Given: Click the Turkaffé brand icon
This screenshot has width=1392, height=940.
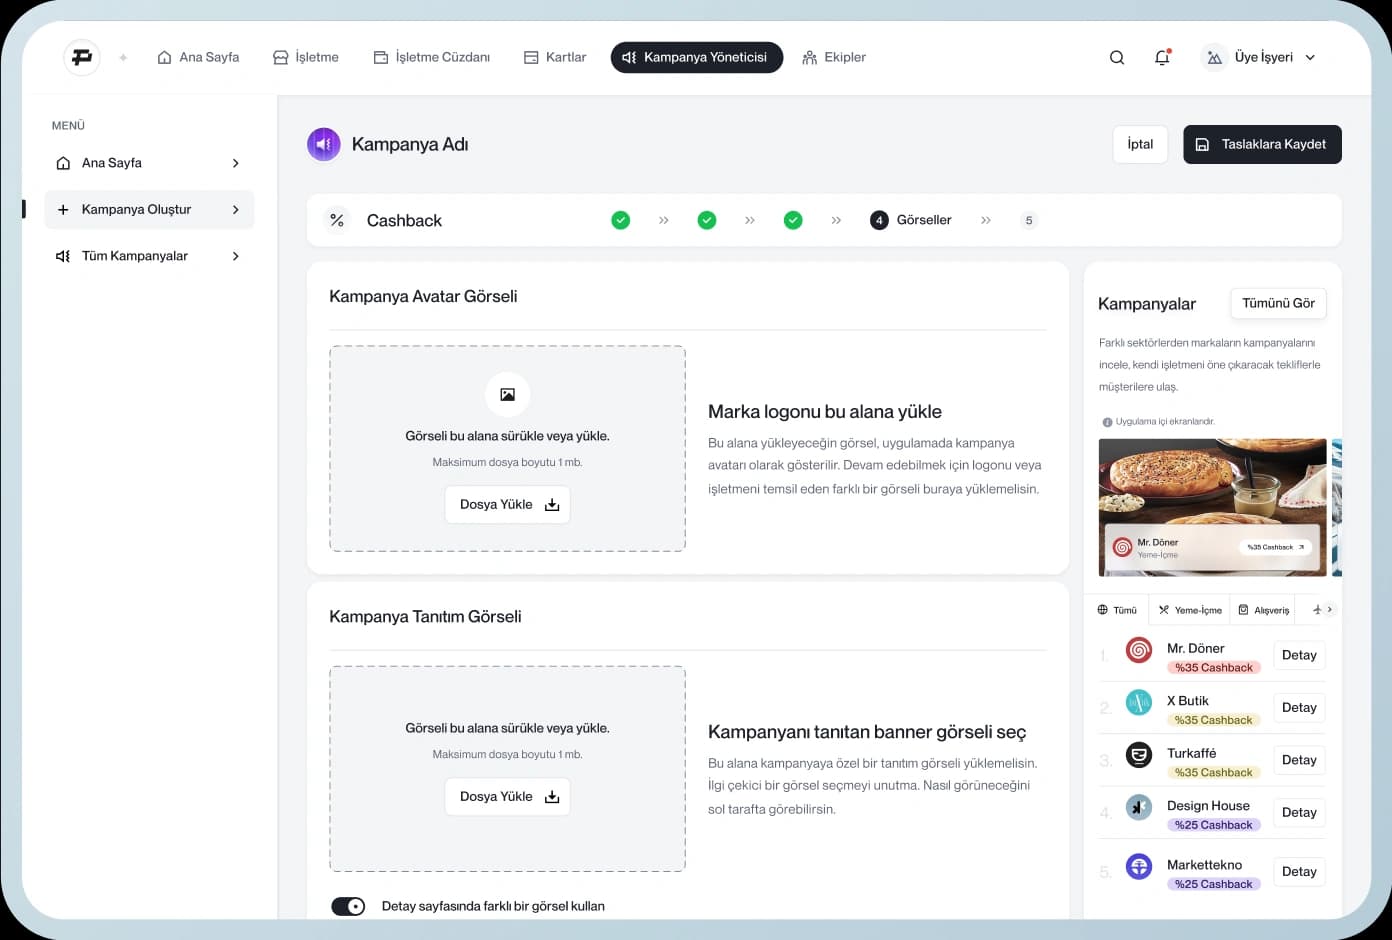Looking at the screenshot, I should pyautogui.click(x=1139, y=755).
